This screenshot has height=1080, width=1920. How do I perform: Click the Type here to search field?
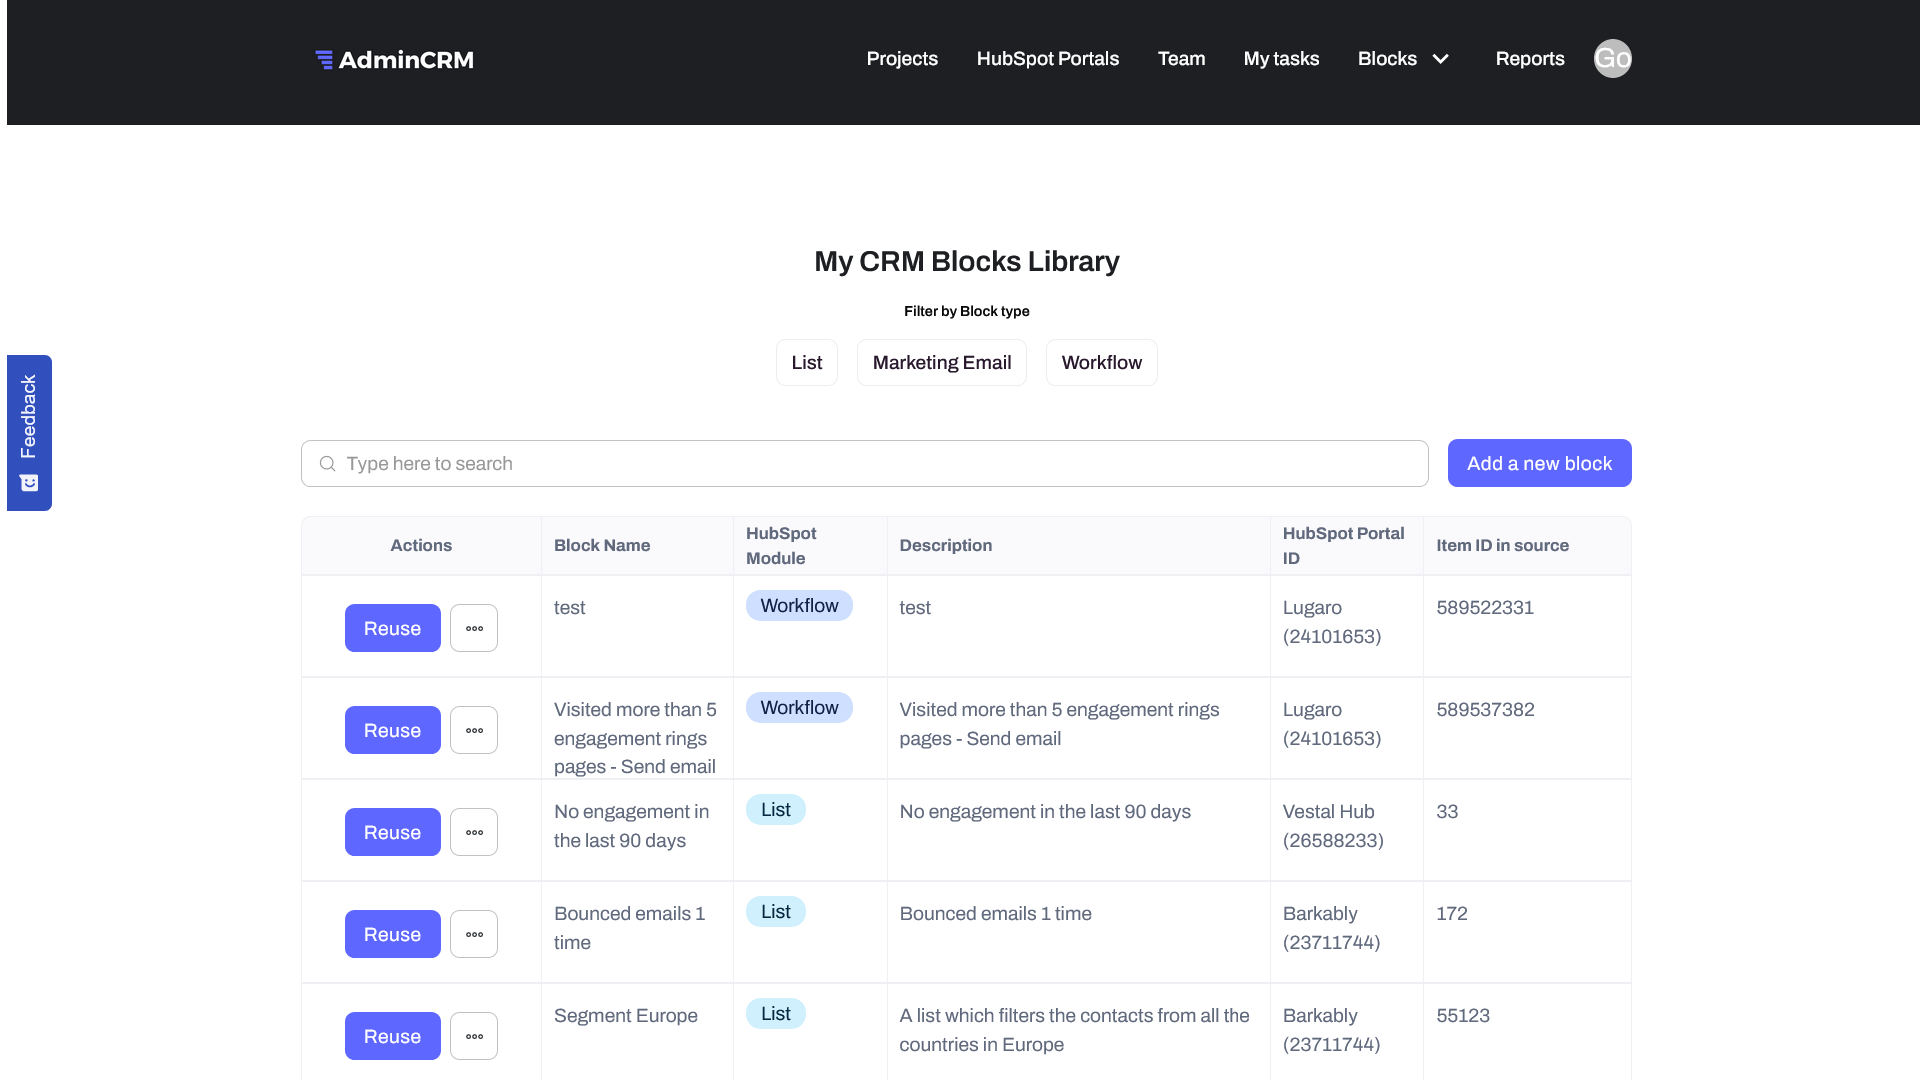(x=700, y=463)
